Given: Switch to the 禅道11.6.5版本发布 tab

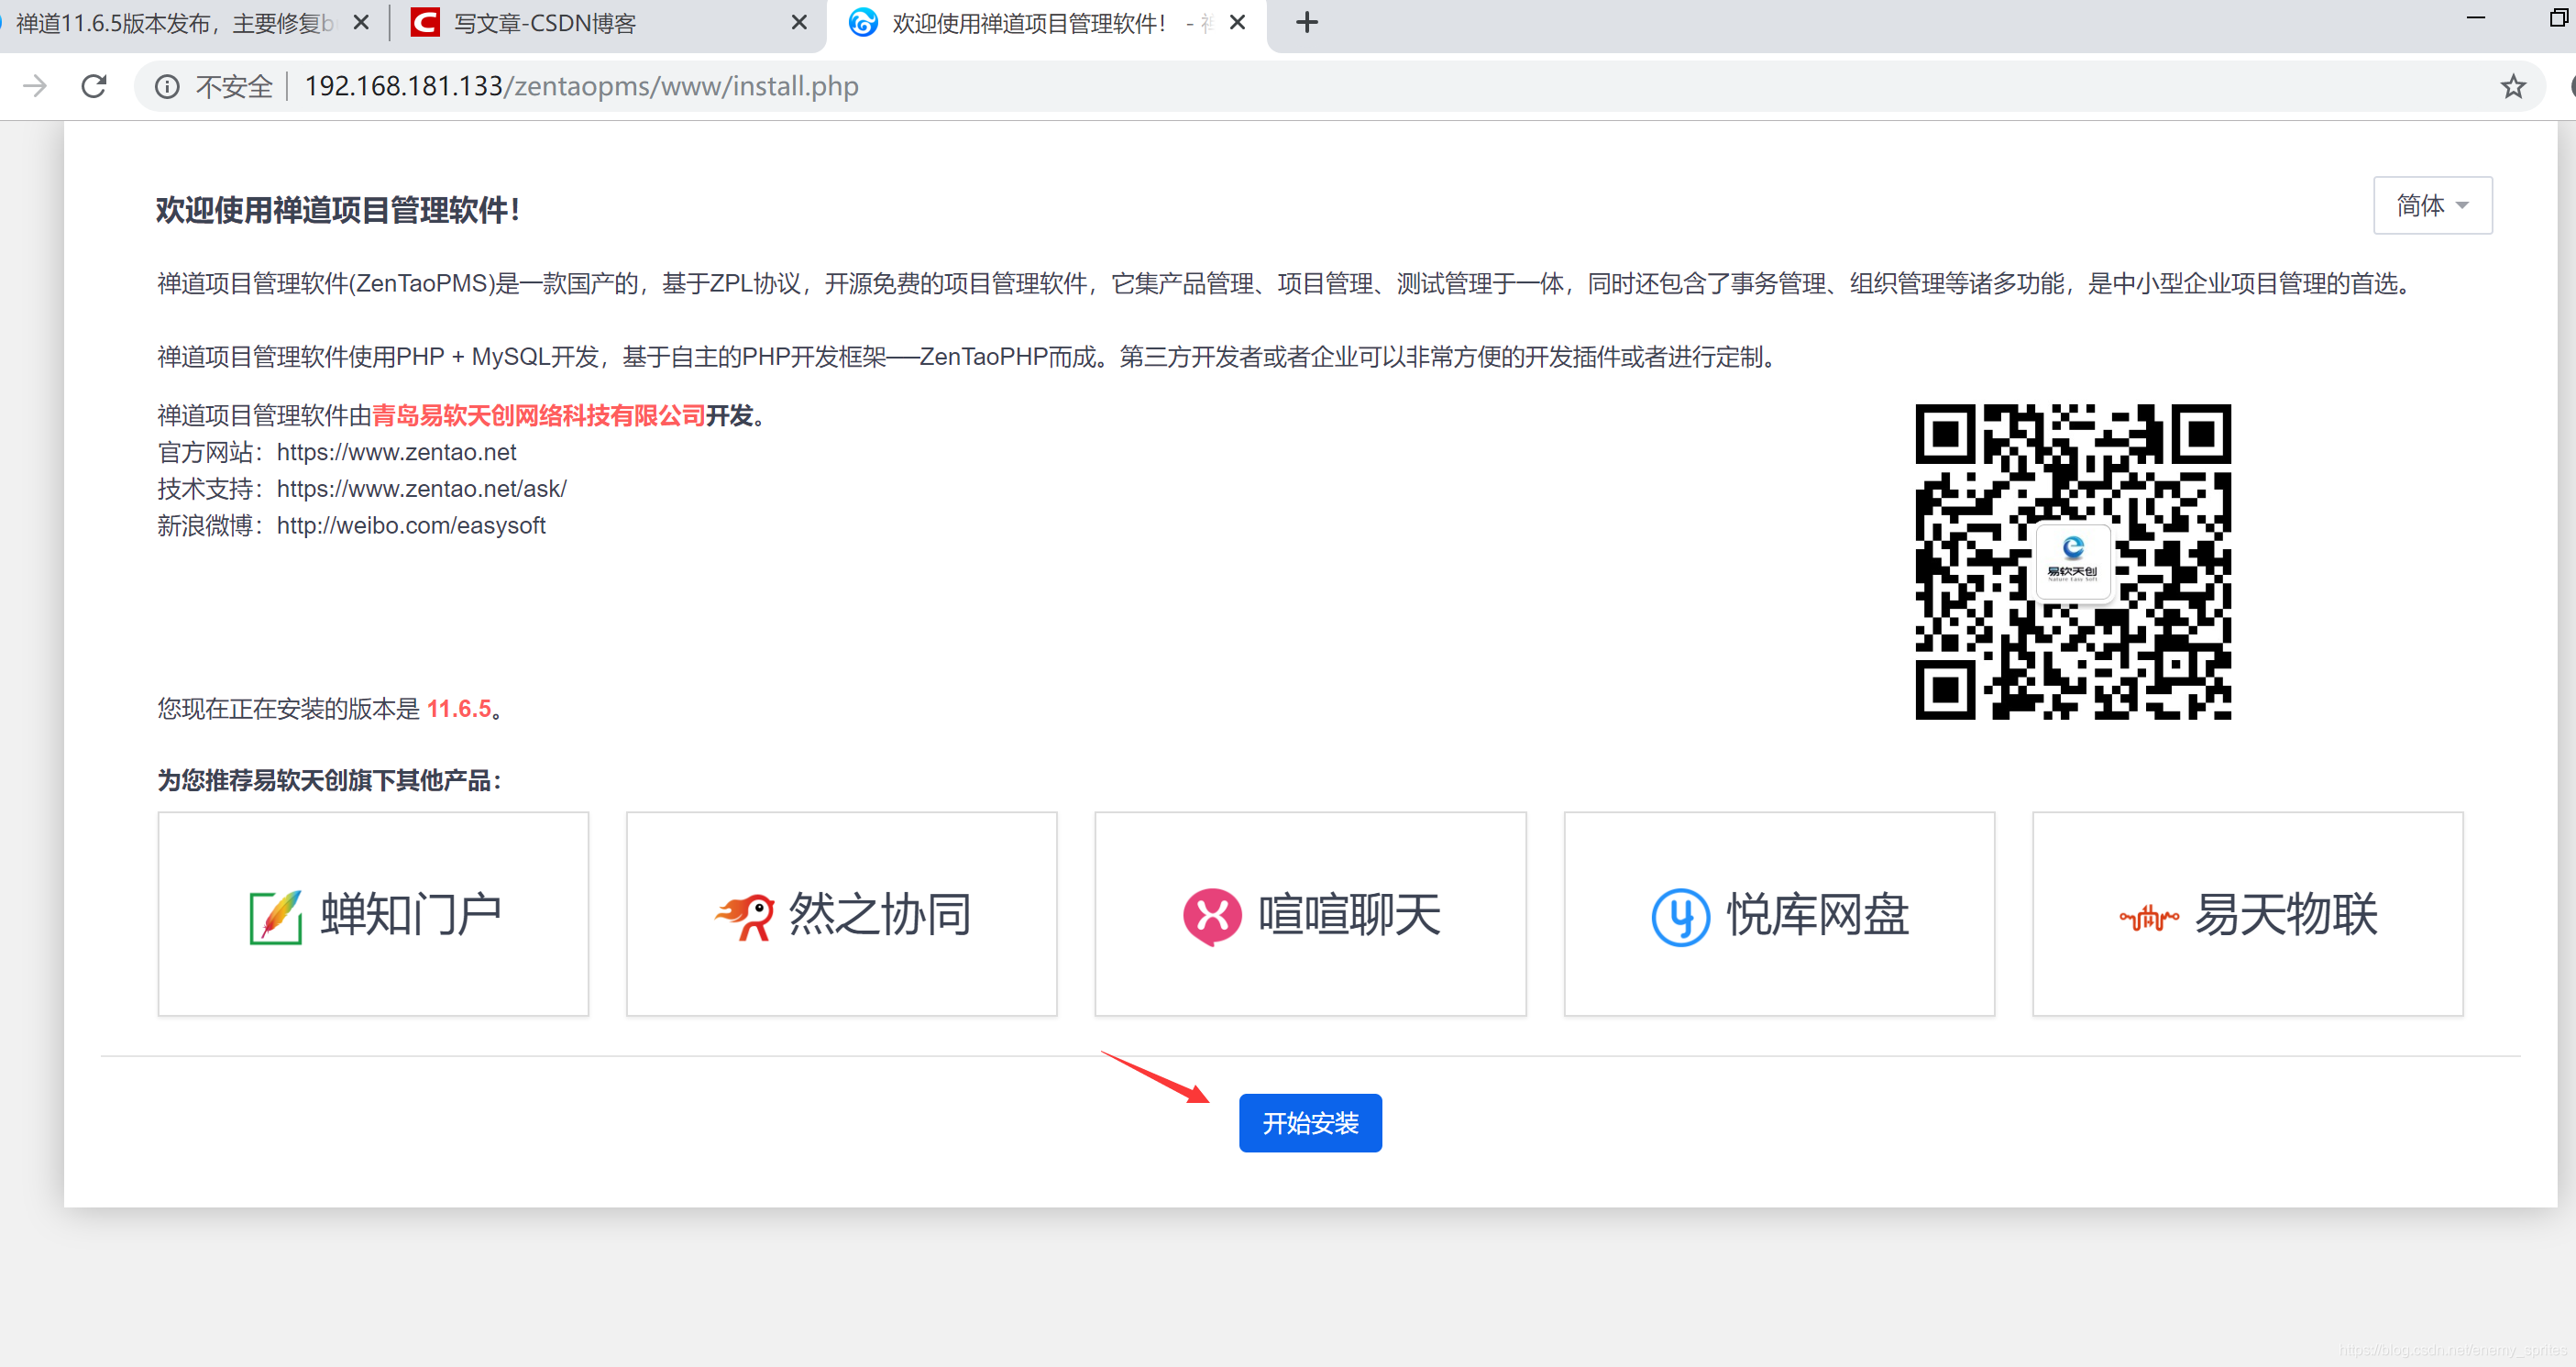Looking at the screenshot, I should tap(175, 23).
